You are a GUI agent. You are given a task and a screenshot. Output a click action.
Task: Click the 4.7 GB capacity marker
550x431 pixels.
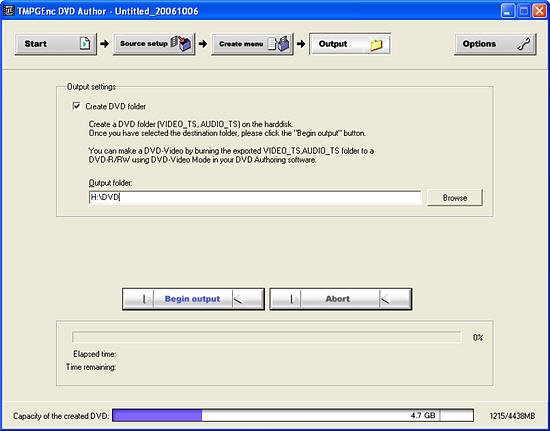[x=423, y=416]
